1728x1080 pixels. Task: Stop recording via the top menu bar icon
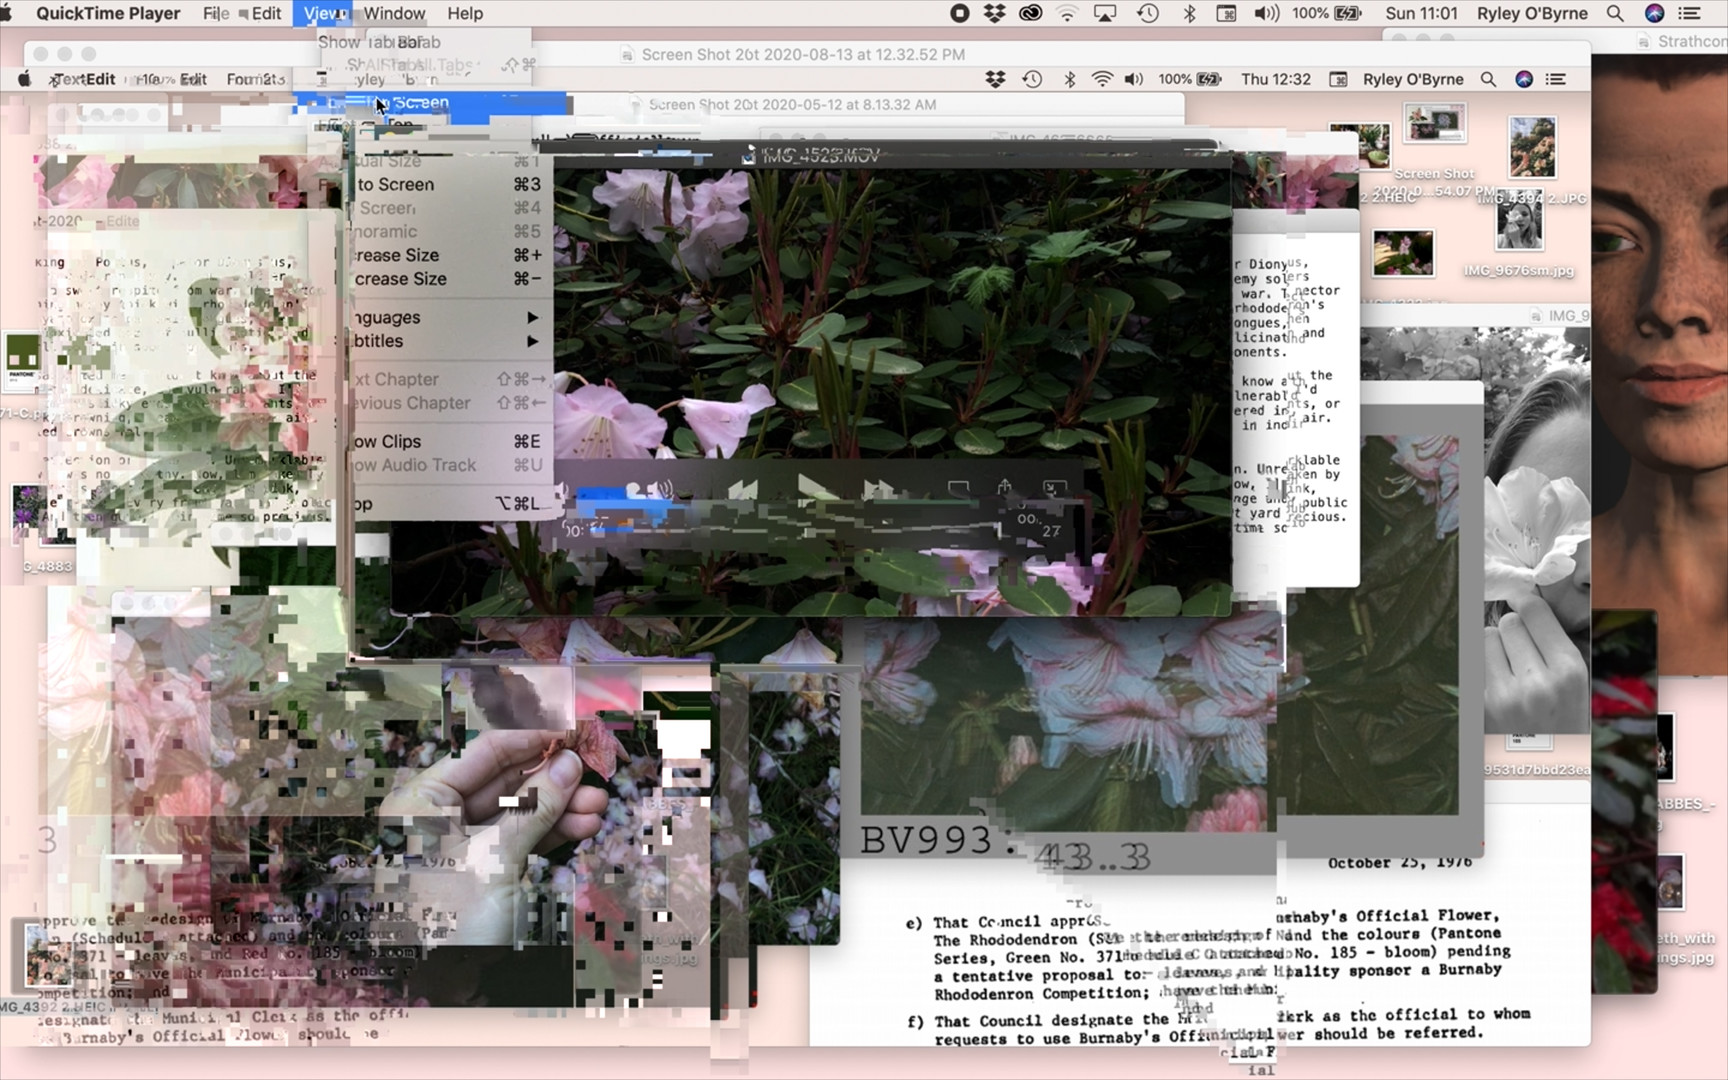[x=959, y=13]
